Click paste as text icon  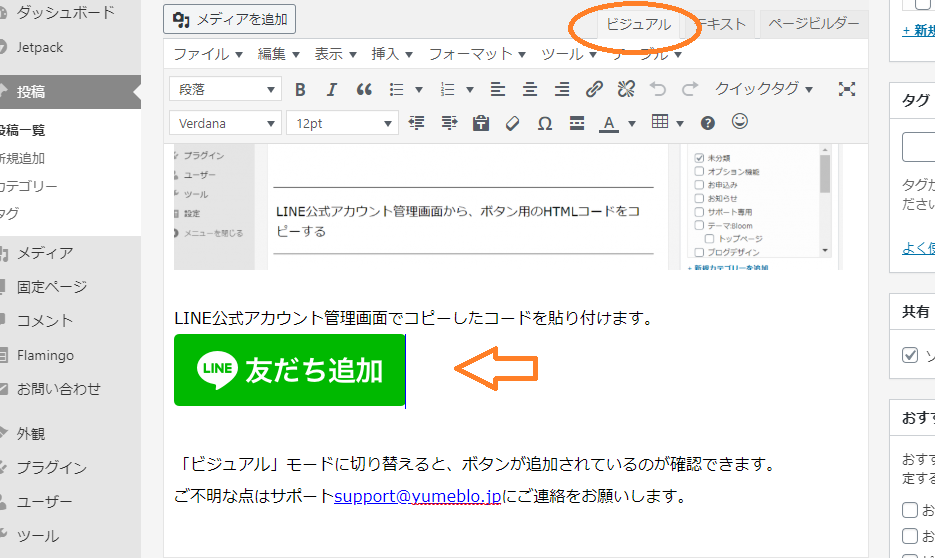[x=481, y=123]
